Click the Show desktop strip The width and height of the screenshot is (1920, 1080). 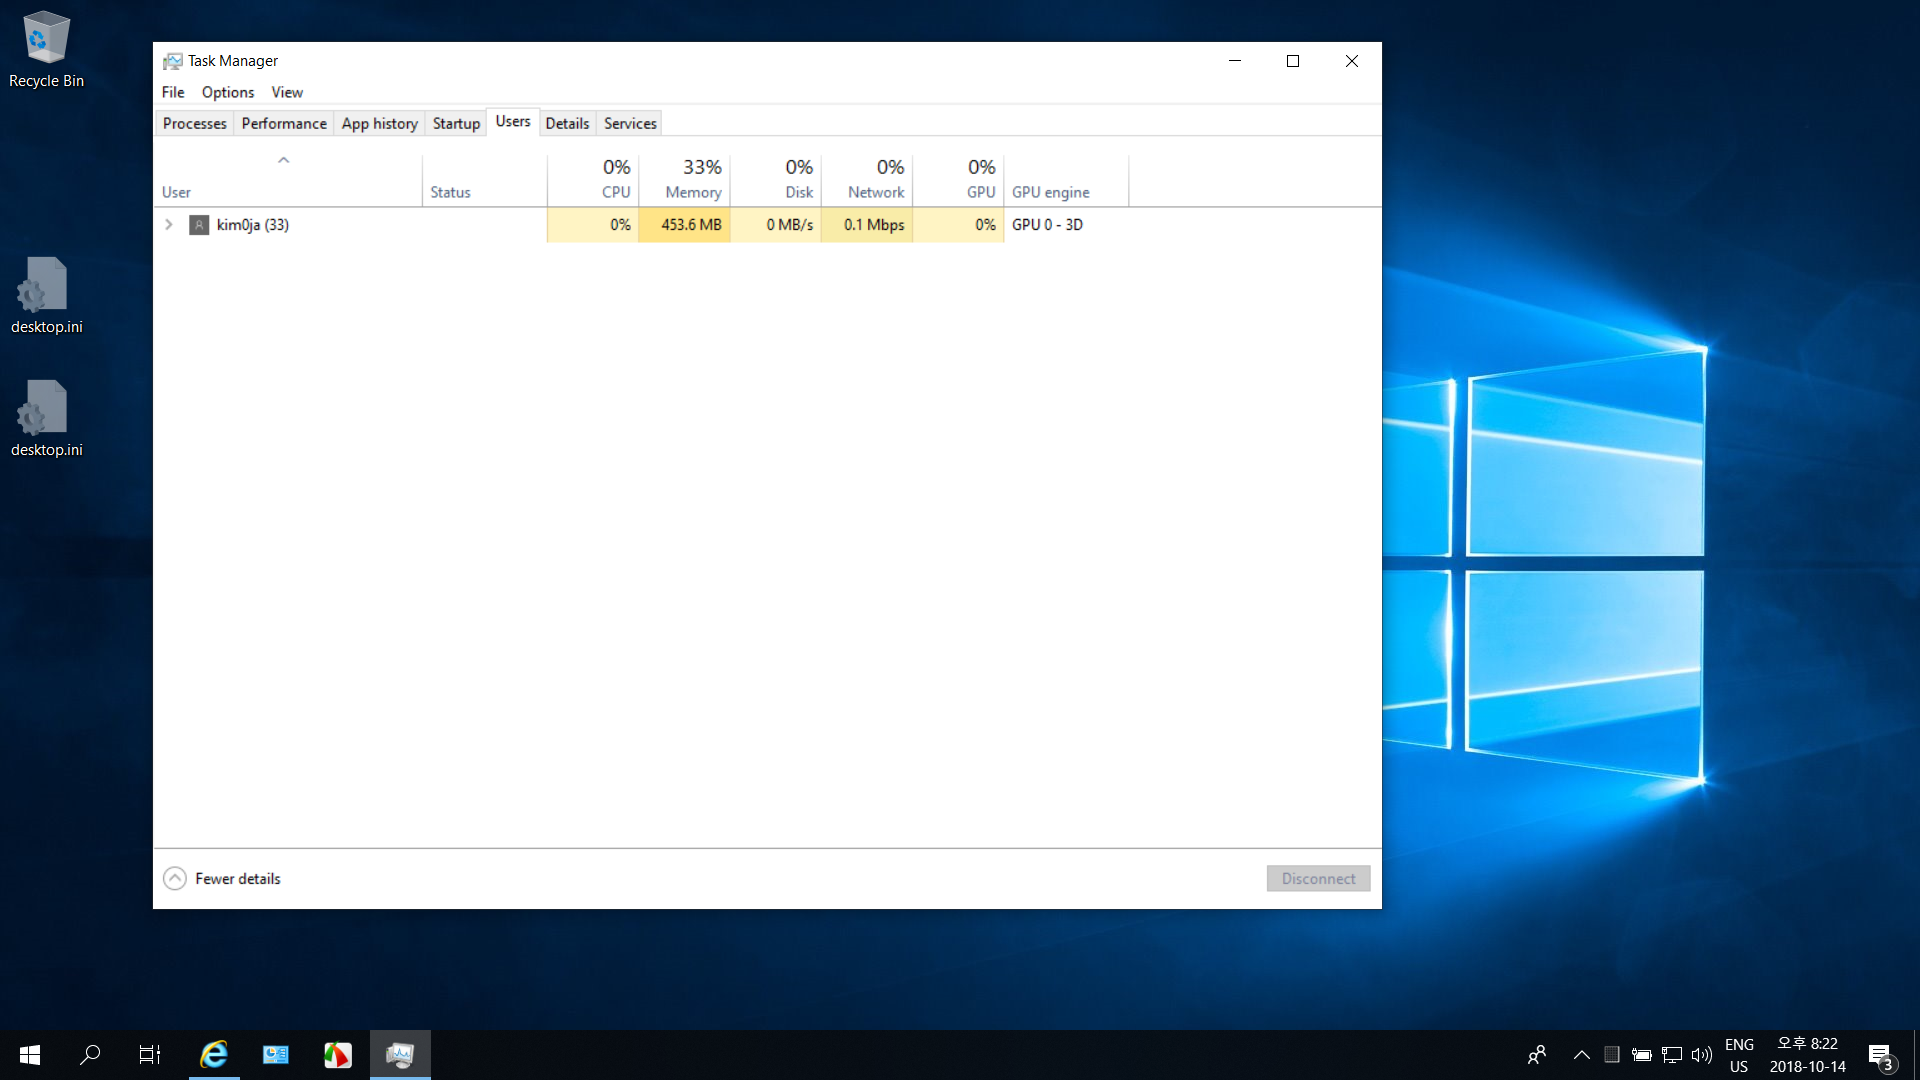coord(1916,1055)
